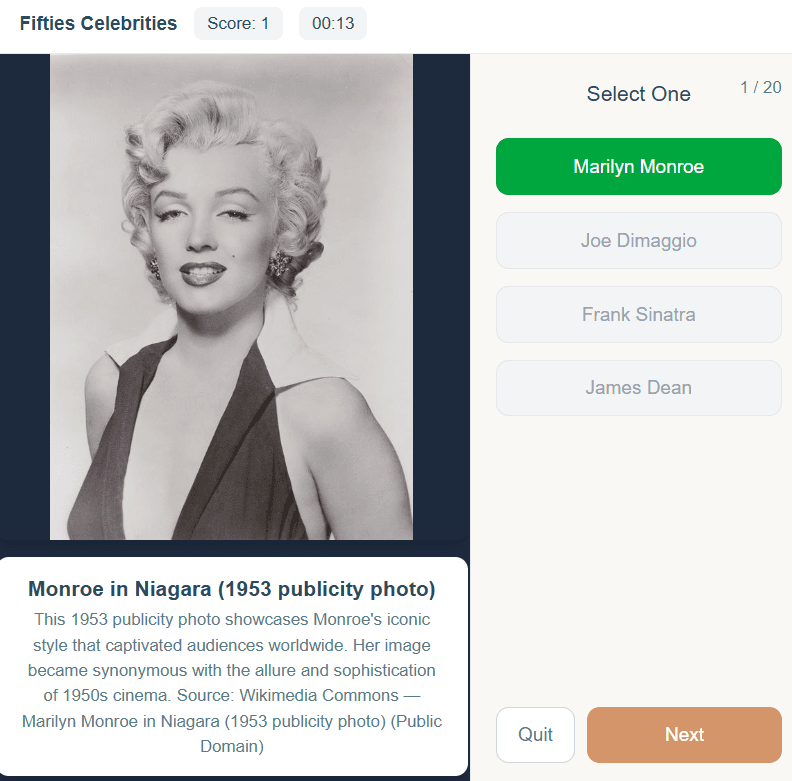Open the Marilyn Monroe publicity photo

[231, 296]
